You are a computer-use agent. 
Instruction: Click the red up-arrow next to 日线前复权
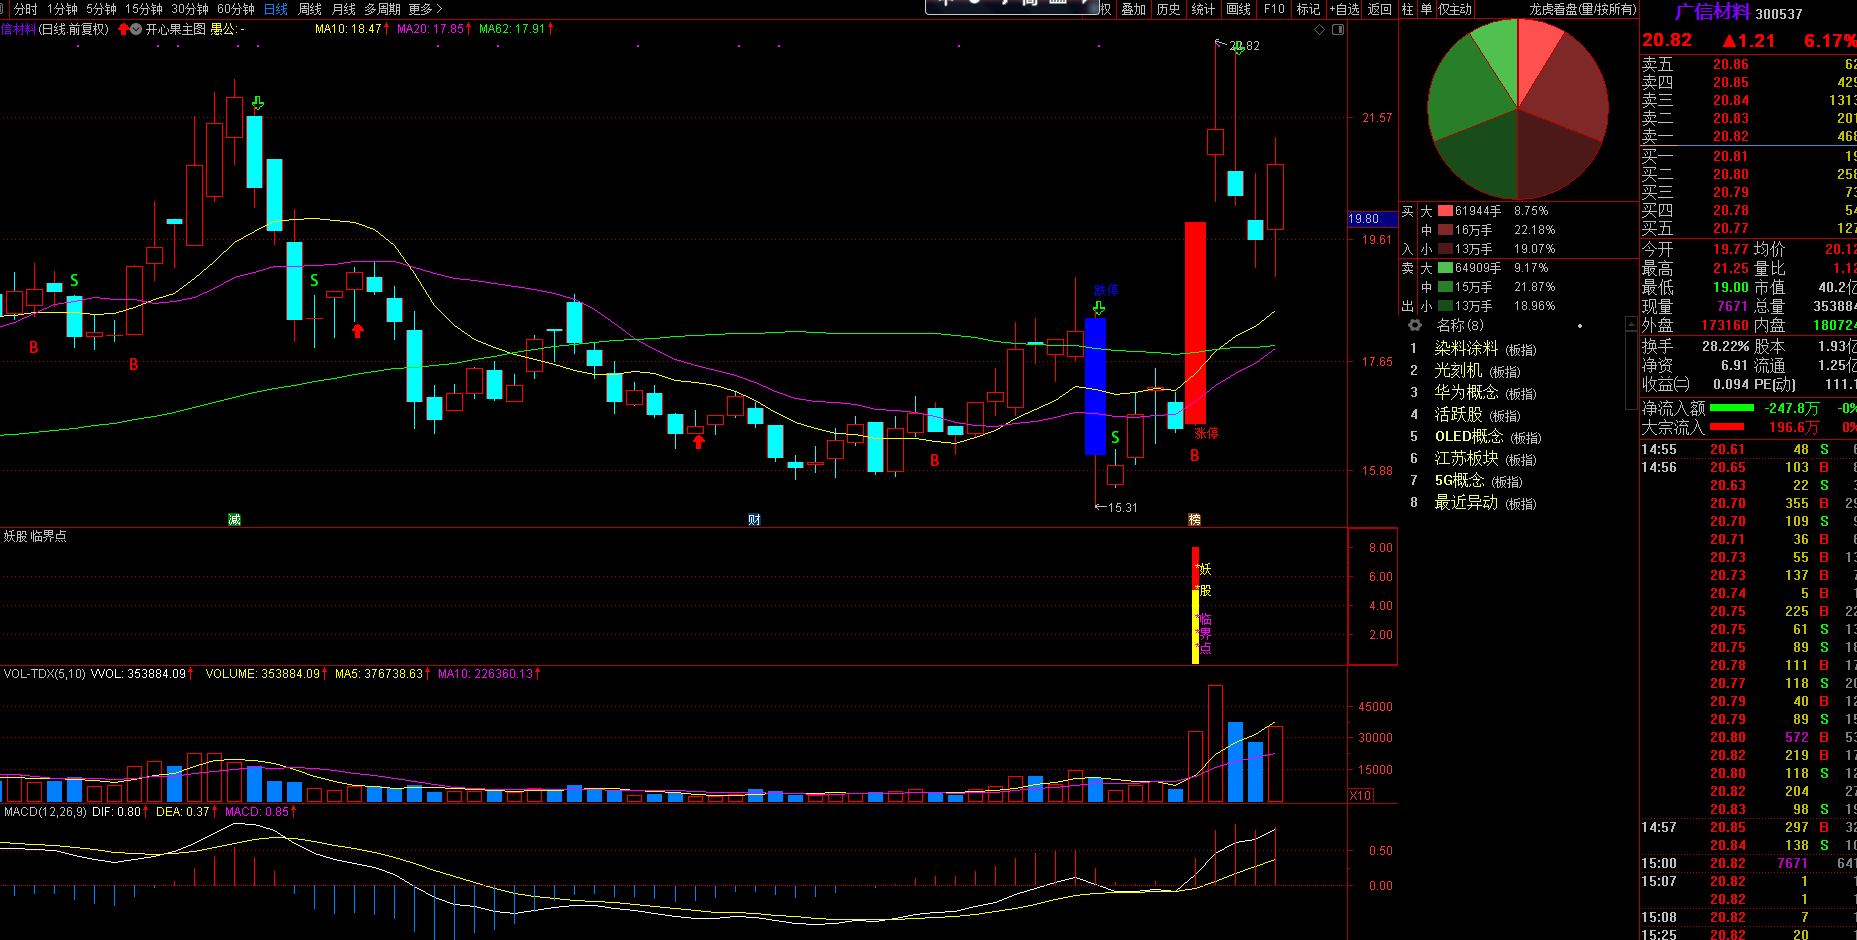tap(123, 30)
